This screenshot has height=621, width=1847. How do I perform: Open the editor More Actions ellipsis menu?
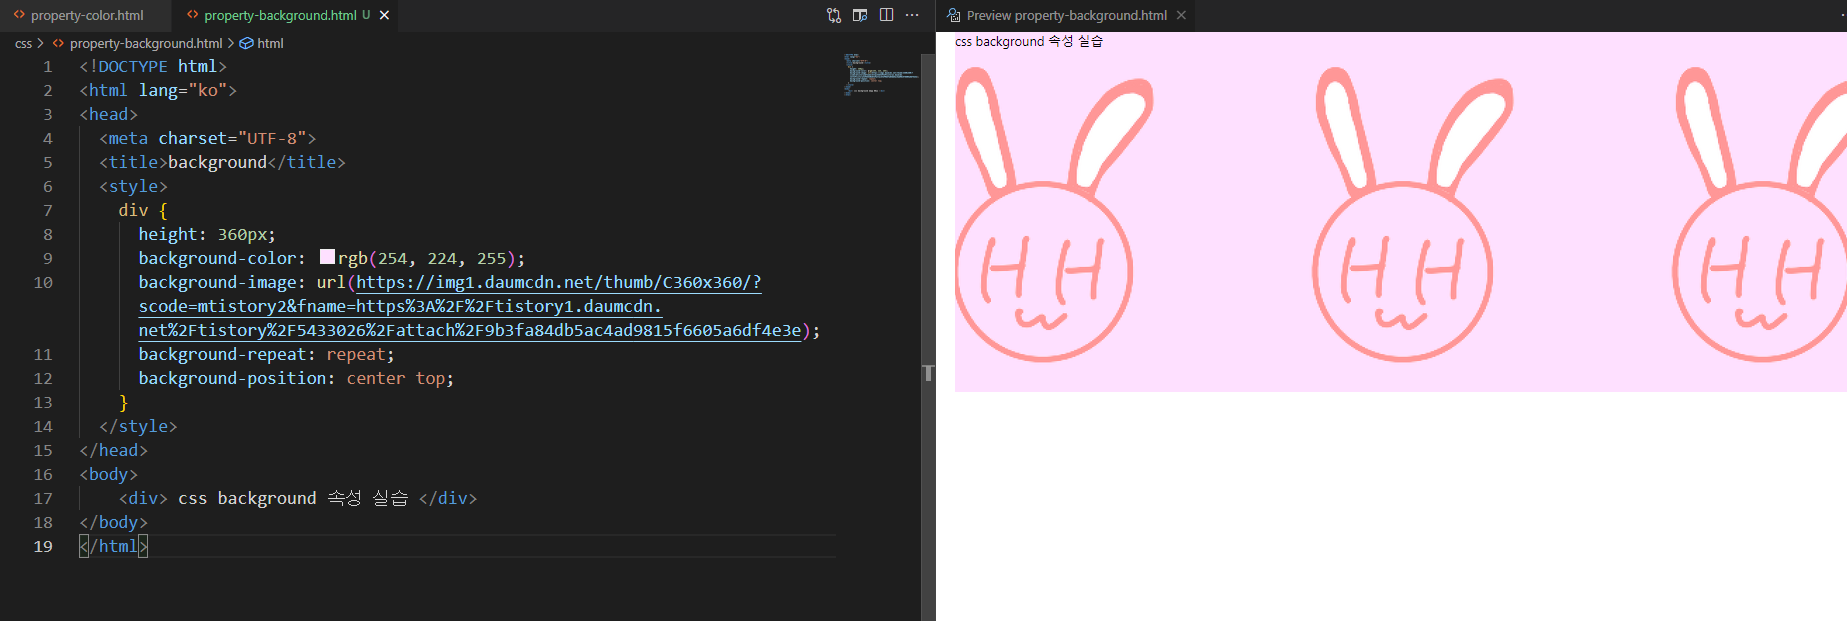point(912,15)
